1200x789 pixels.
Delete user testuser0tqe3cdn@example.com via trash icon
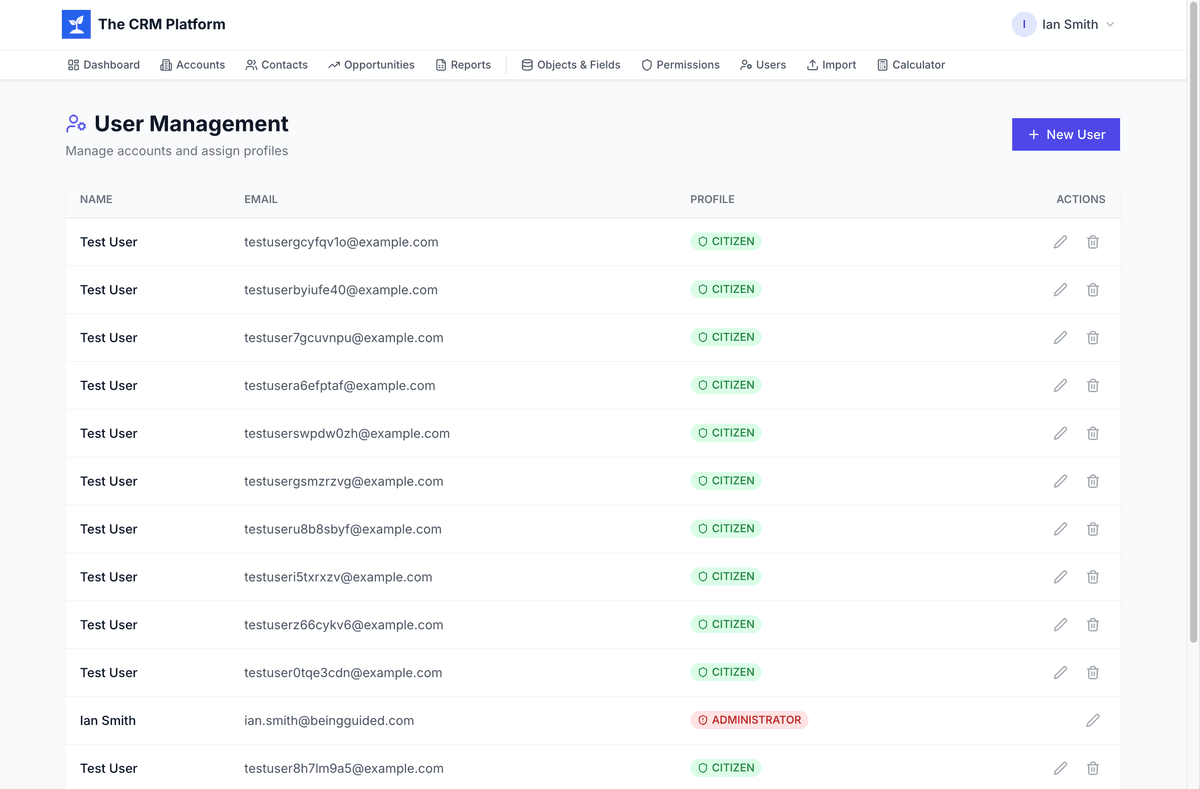[x=1093, y=673]
